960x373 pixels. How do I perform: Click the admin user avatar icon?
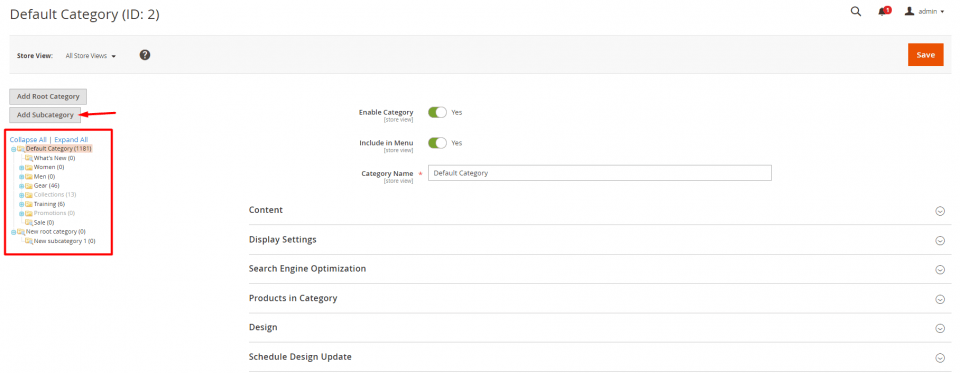click(x=909, y=11)
